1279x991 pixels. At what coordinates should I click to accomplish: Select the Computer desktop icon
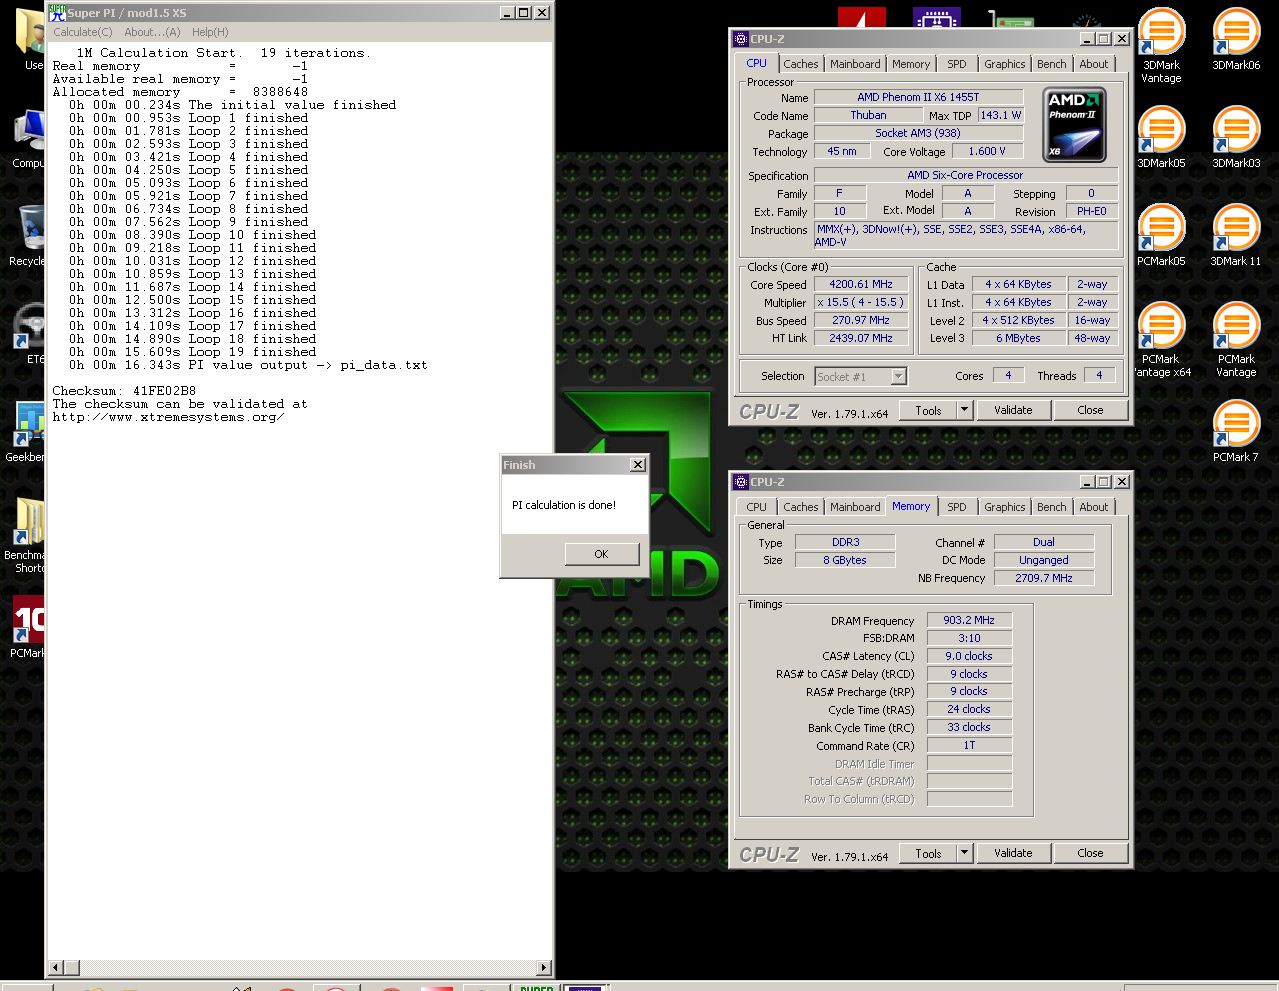[x=29, y=138]
